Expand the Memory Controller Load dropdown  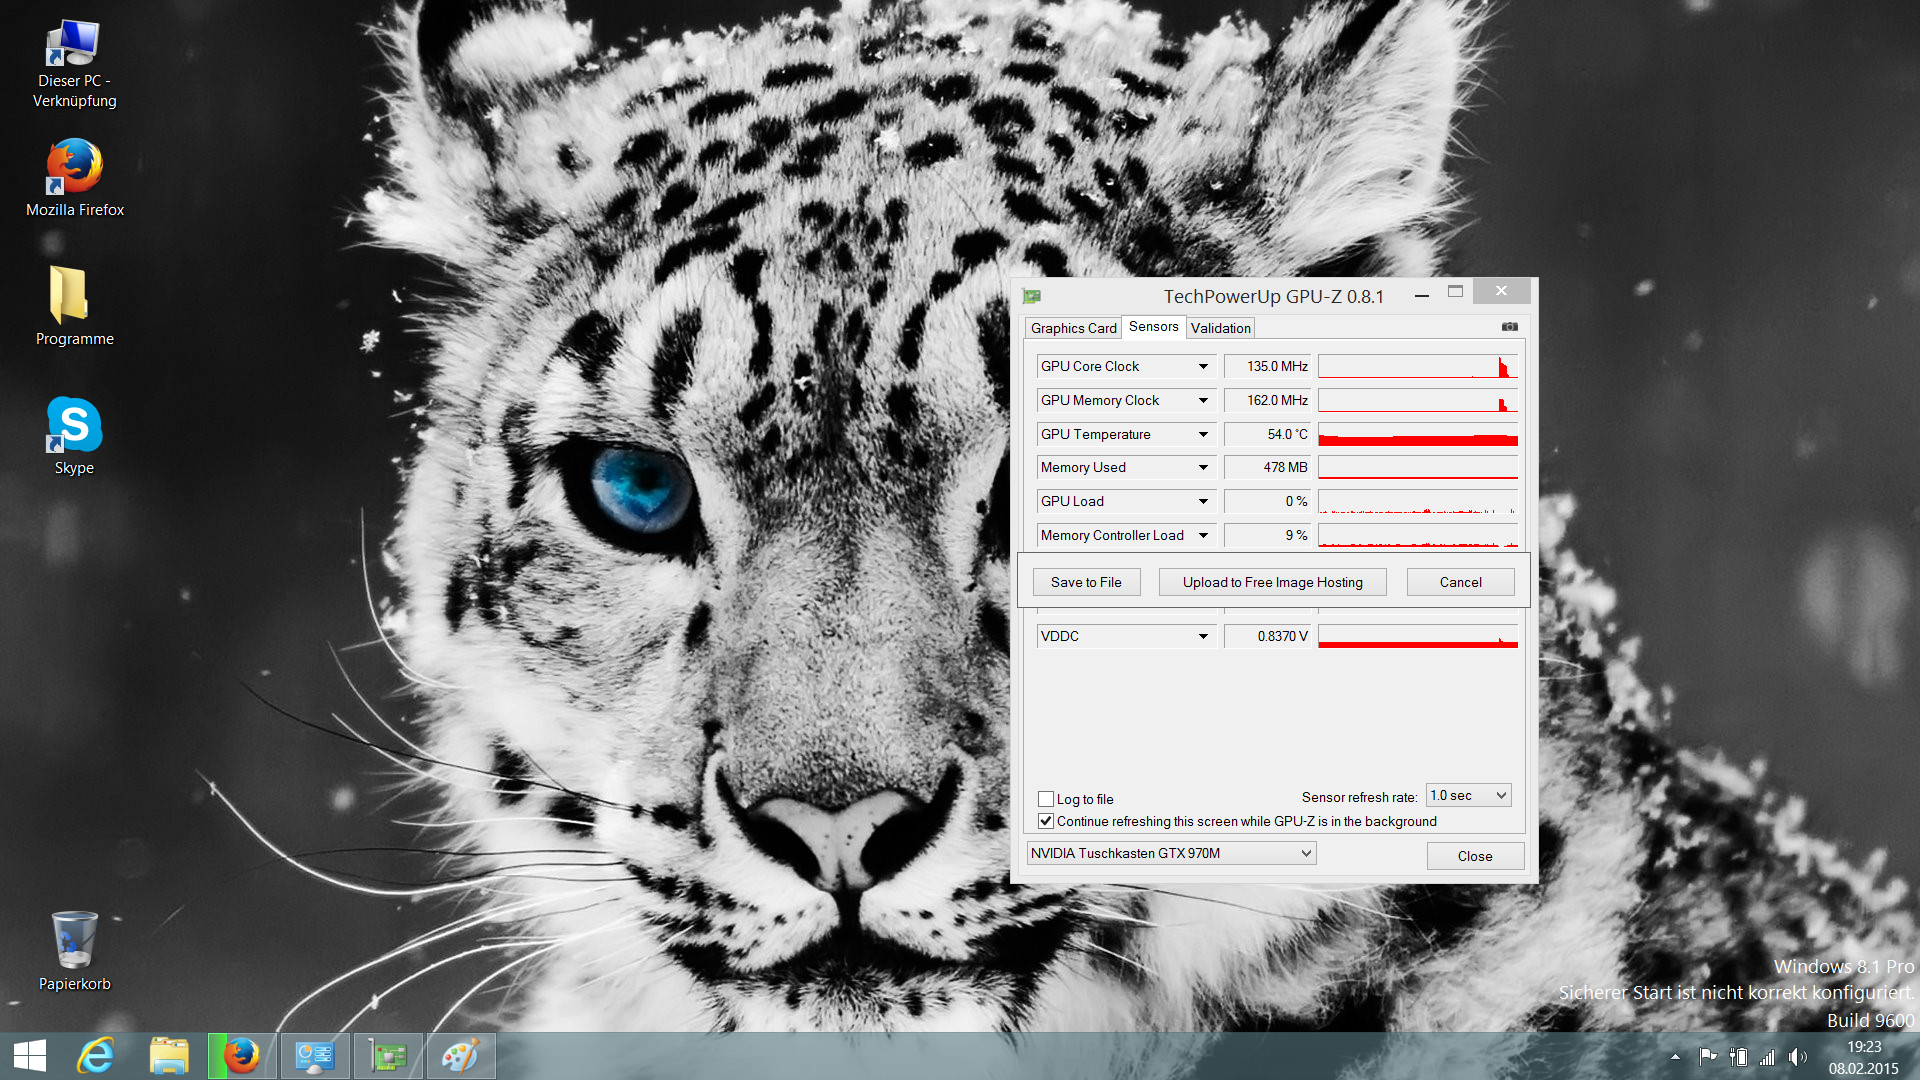pos(1203,535)
